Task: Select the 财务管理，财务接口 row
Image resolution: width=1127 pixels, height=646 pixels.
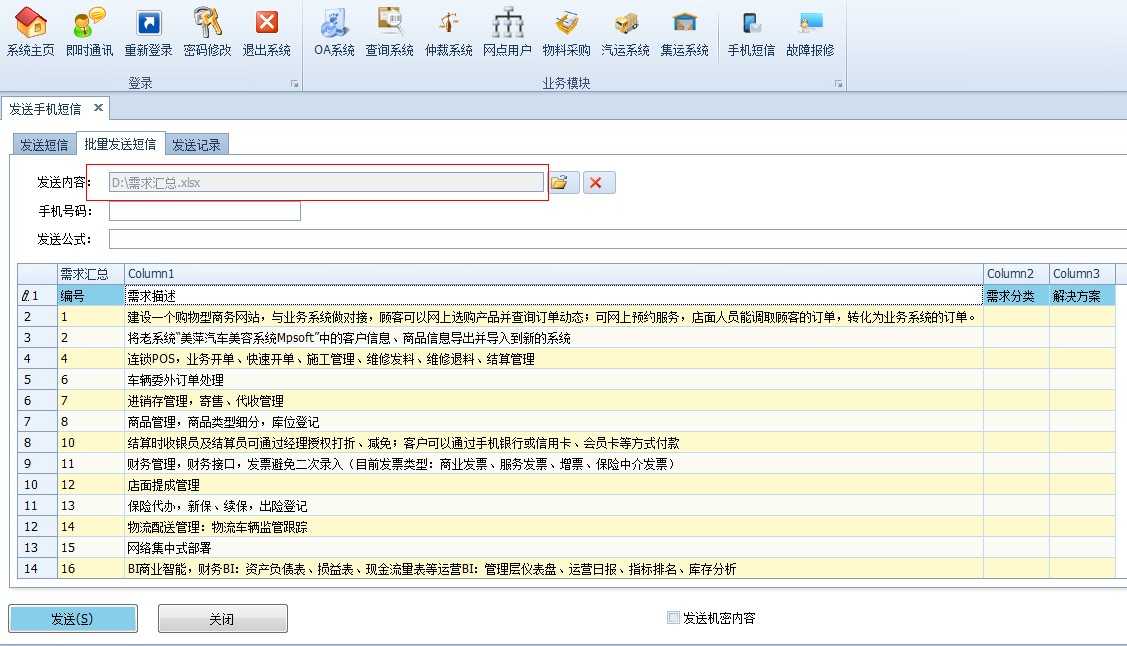Action: click(553, 463)
